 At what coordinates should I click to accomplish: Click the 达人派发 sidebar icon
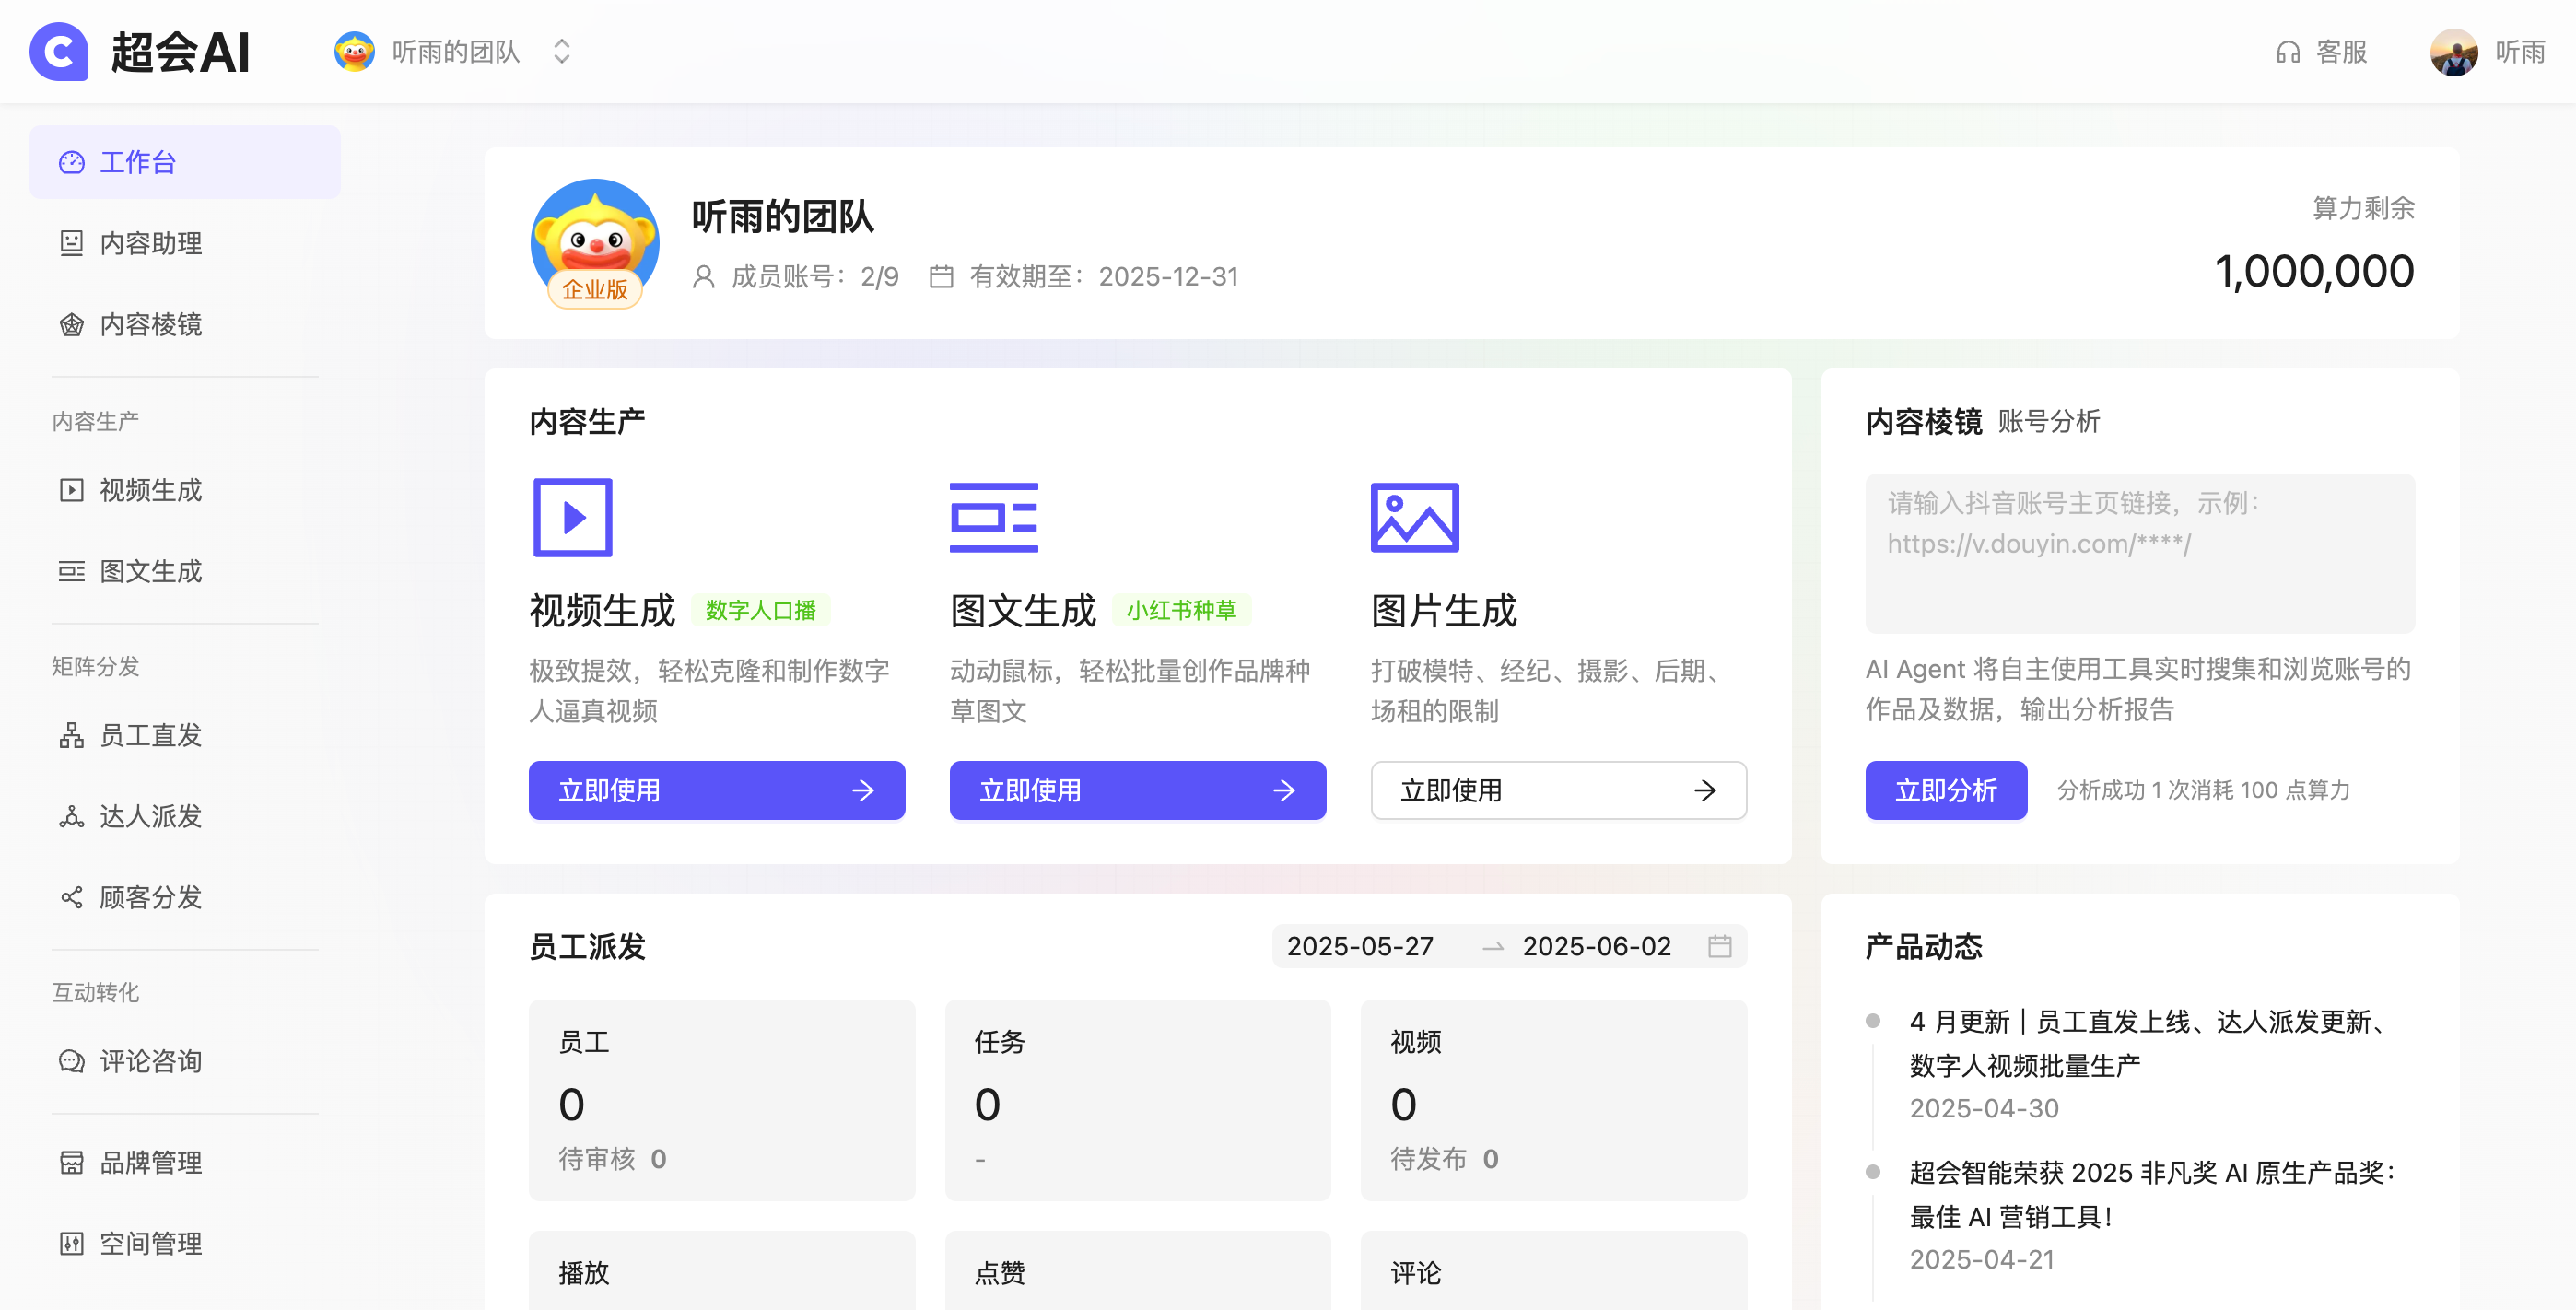[x=72, y=816]
